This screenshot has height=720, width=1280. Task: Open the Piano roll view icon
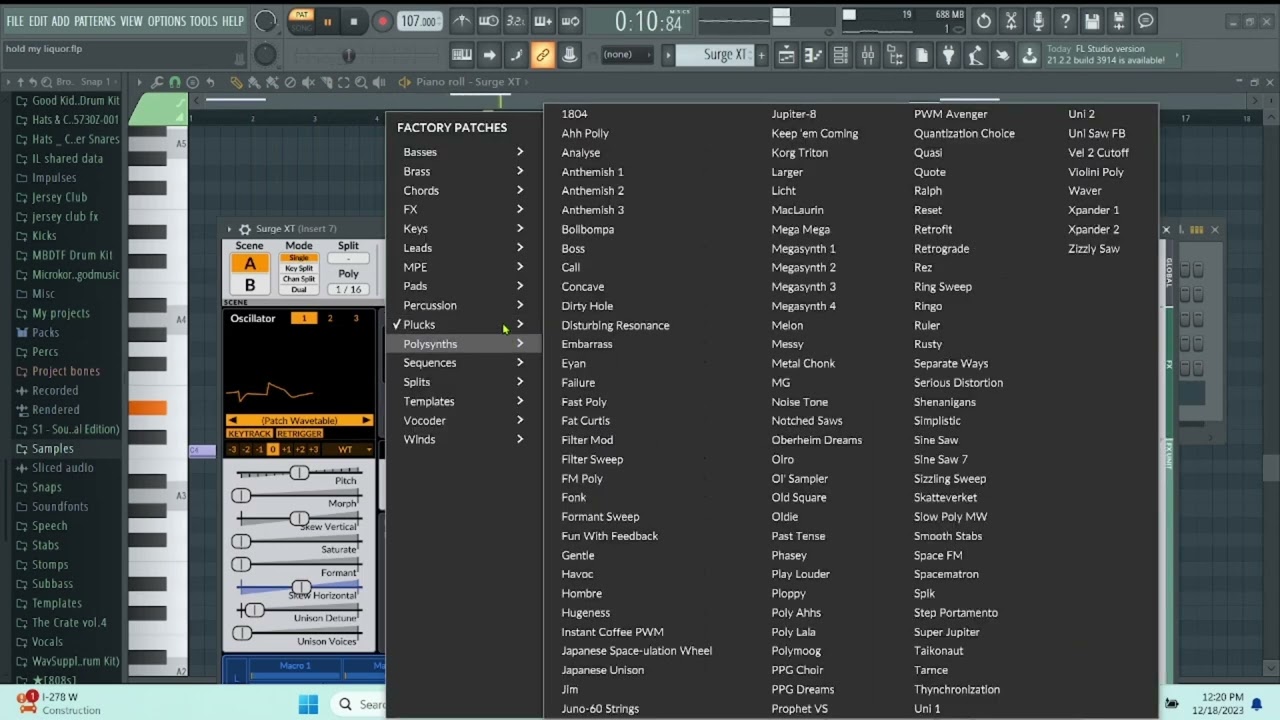click(x=814, y=55)
